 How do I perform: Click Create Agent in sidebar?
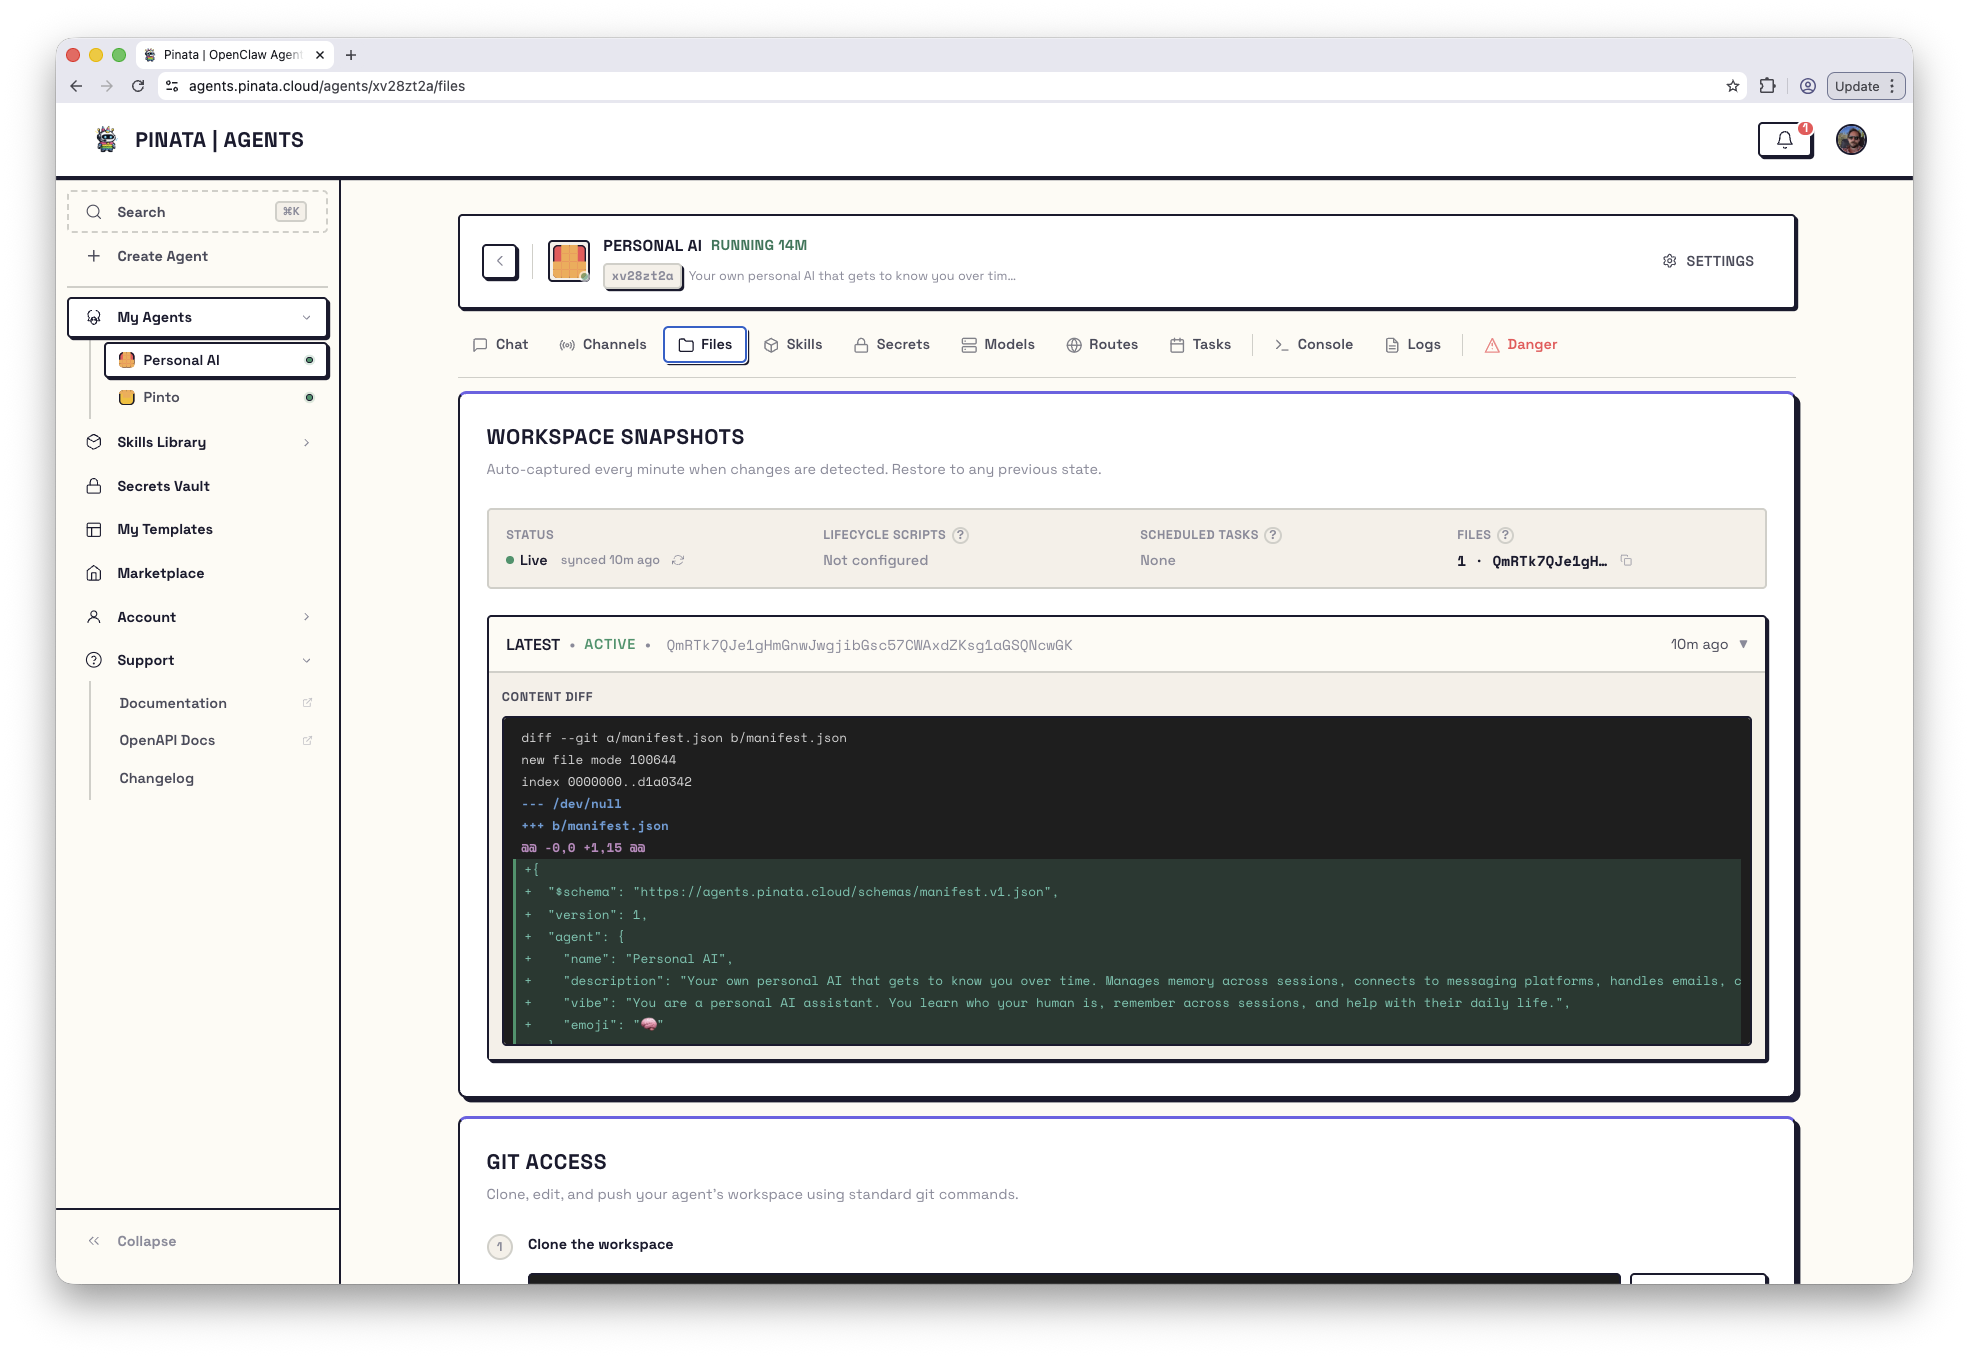coord(147,256)
